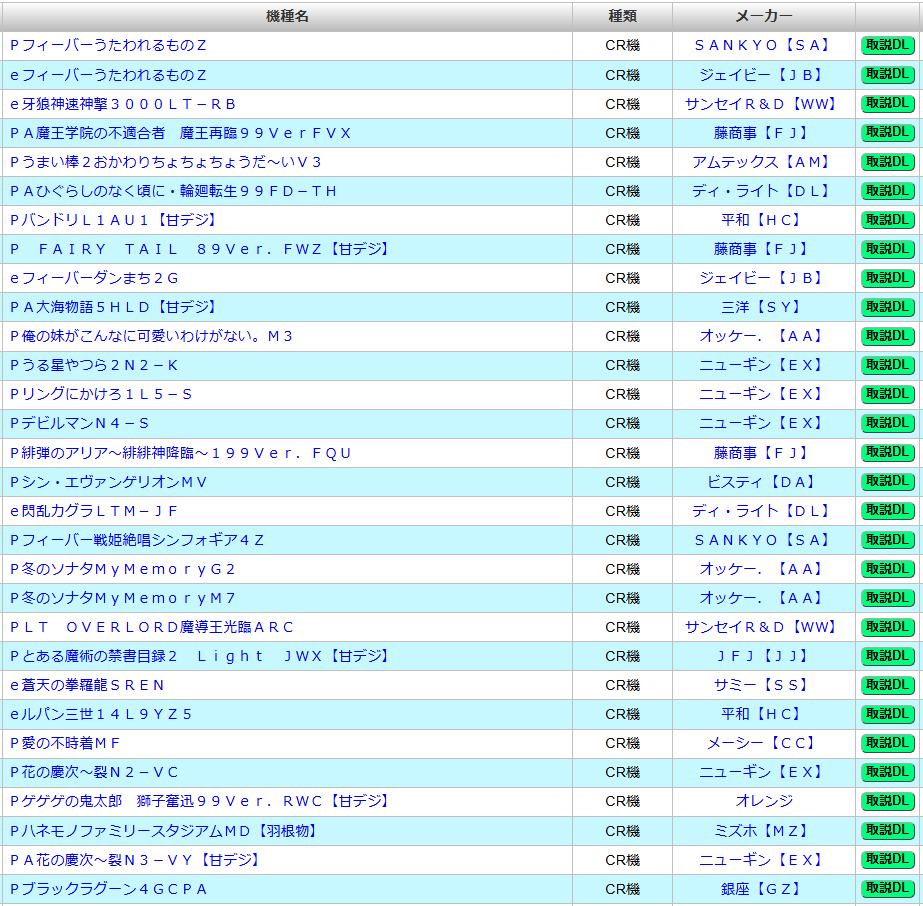Open maker オレンジ link
Viewport: 923px width, 906px height.
pyautogui.click(x=763, y=801)
